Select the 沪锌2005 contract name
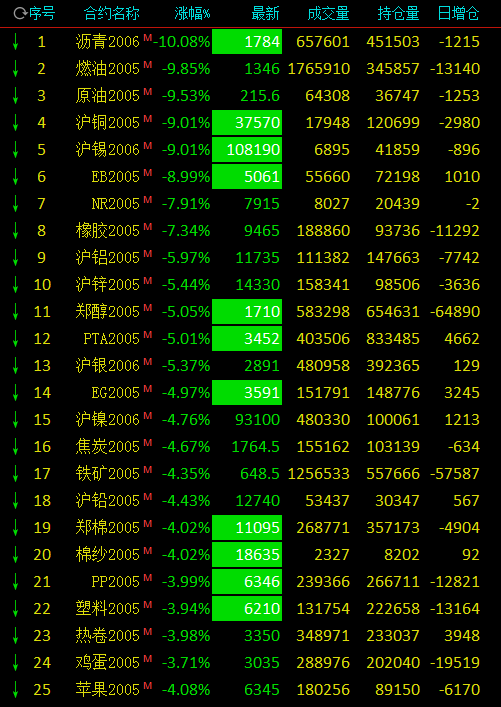Viewport: 501px width, 707px height. (x=108, y=285)
